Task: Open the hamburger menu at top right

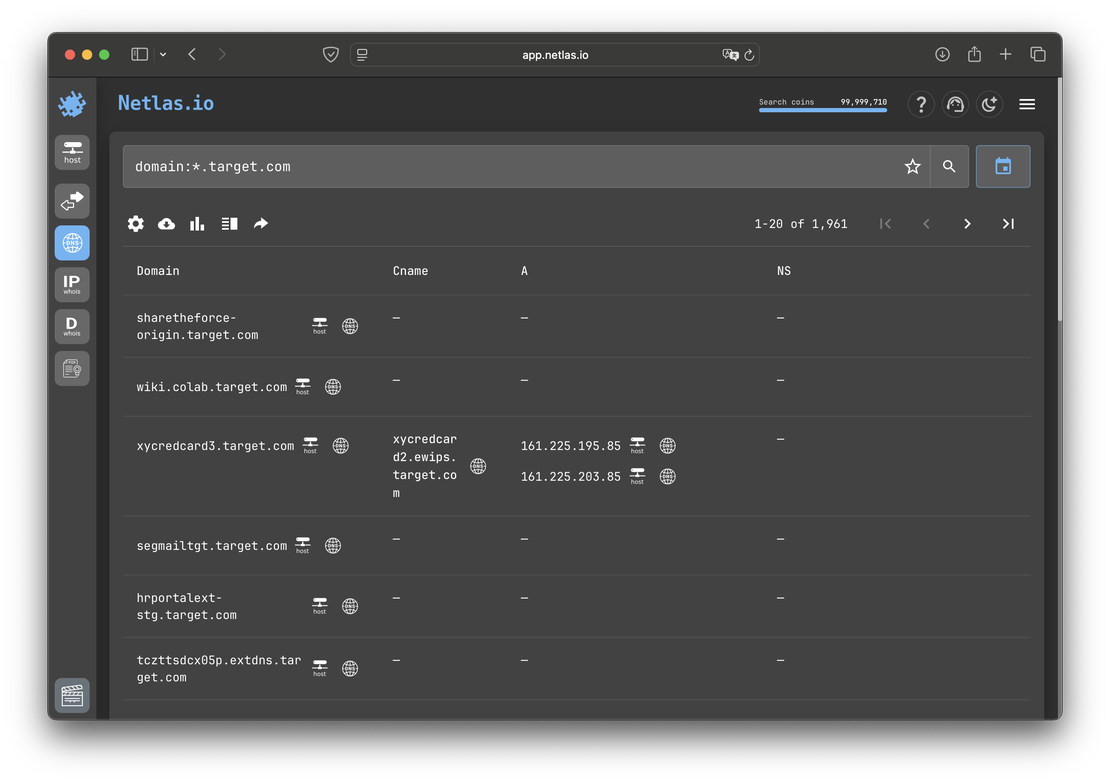Action: point(1027,104)
